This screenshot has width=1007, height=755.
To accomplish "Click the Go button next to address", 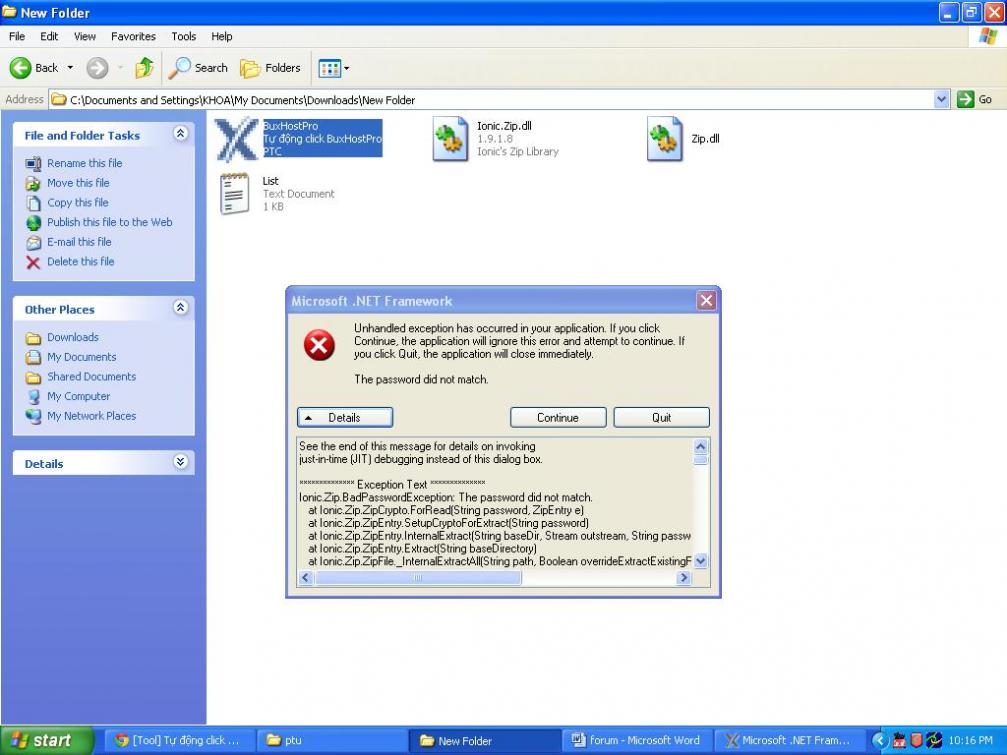I will coord(975,100).
